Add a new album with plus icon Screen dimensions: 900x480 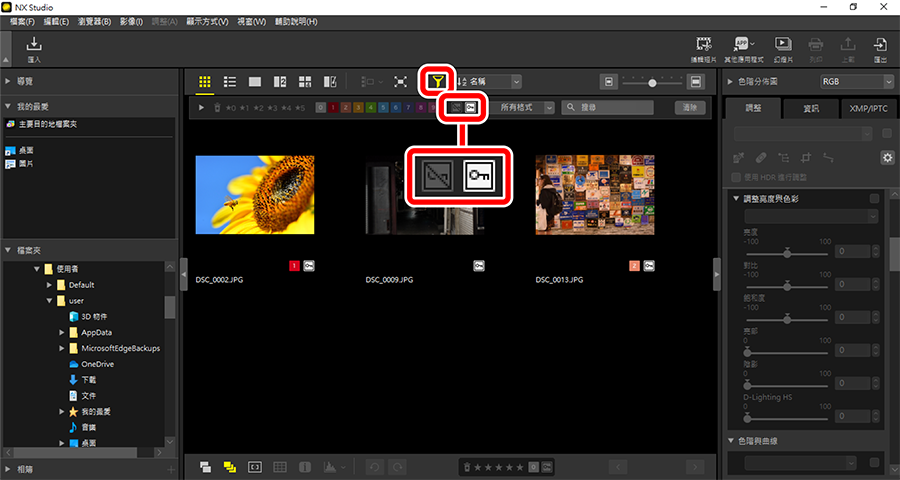click(x=170, y=469)
